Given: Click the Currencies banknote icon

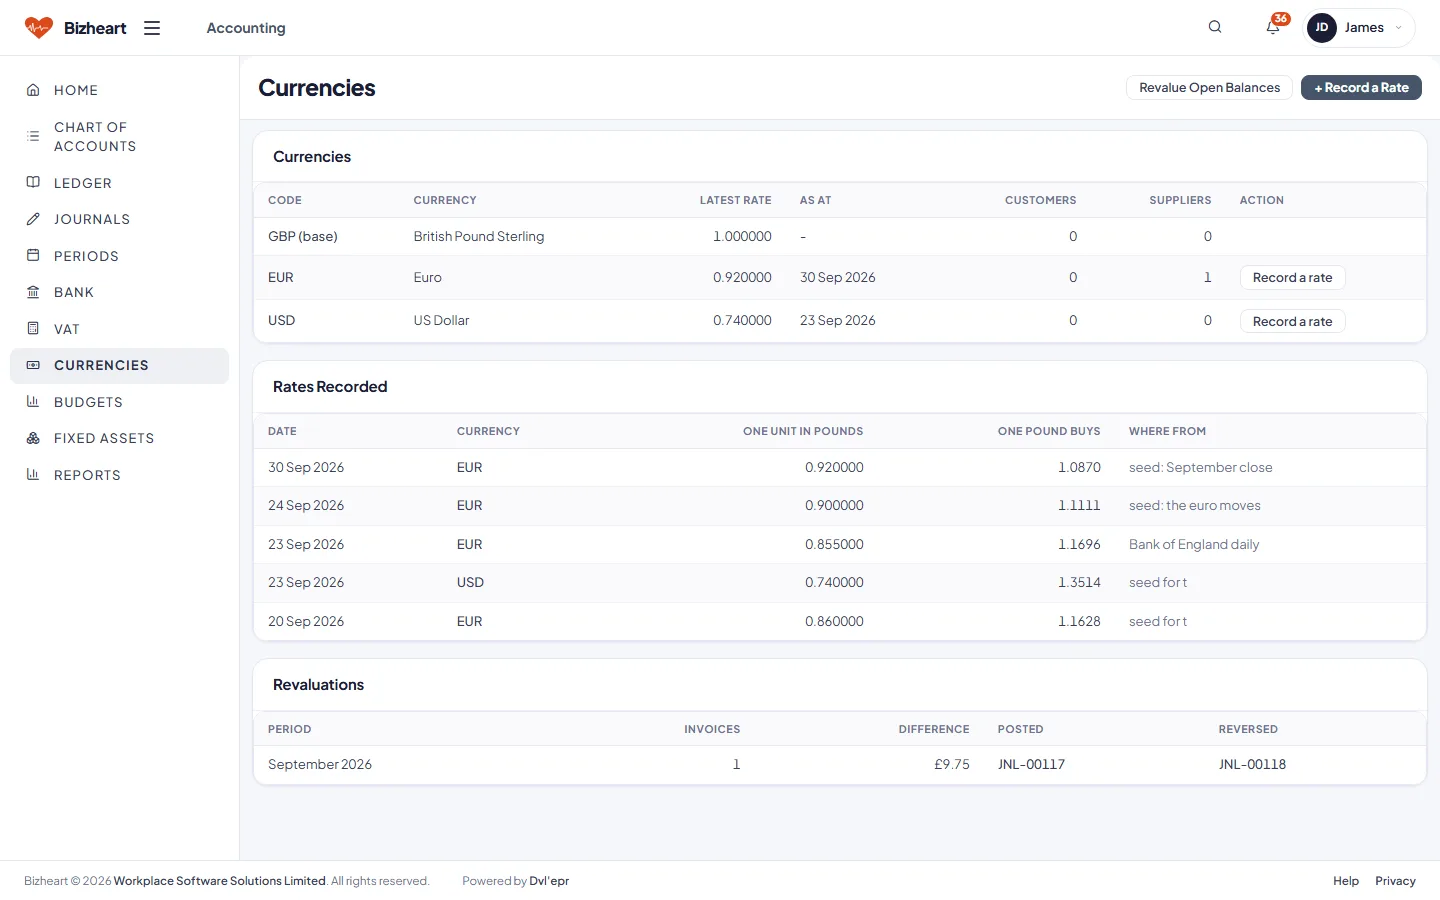Looking at the screenshot, I should tap(33, 365).
